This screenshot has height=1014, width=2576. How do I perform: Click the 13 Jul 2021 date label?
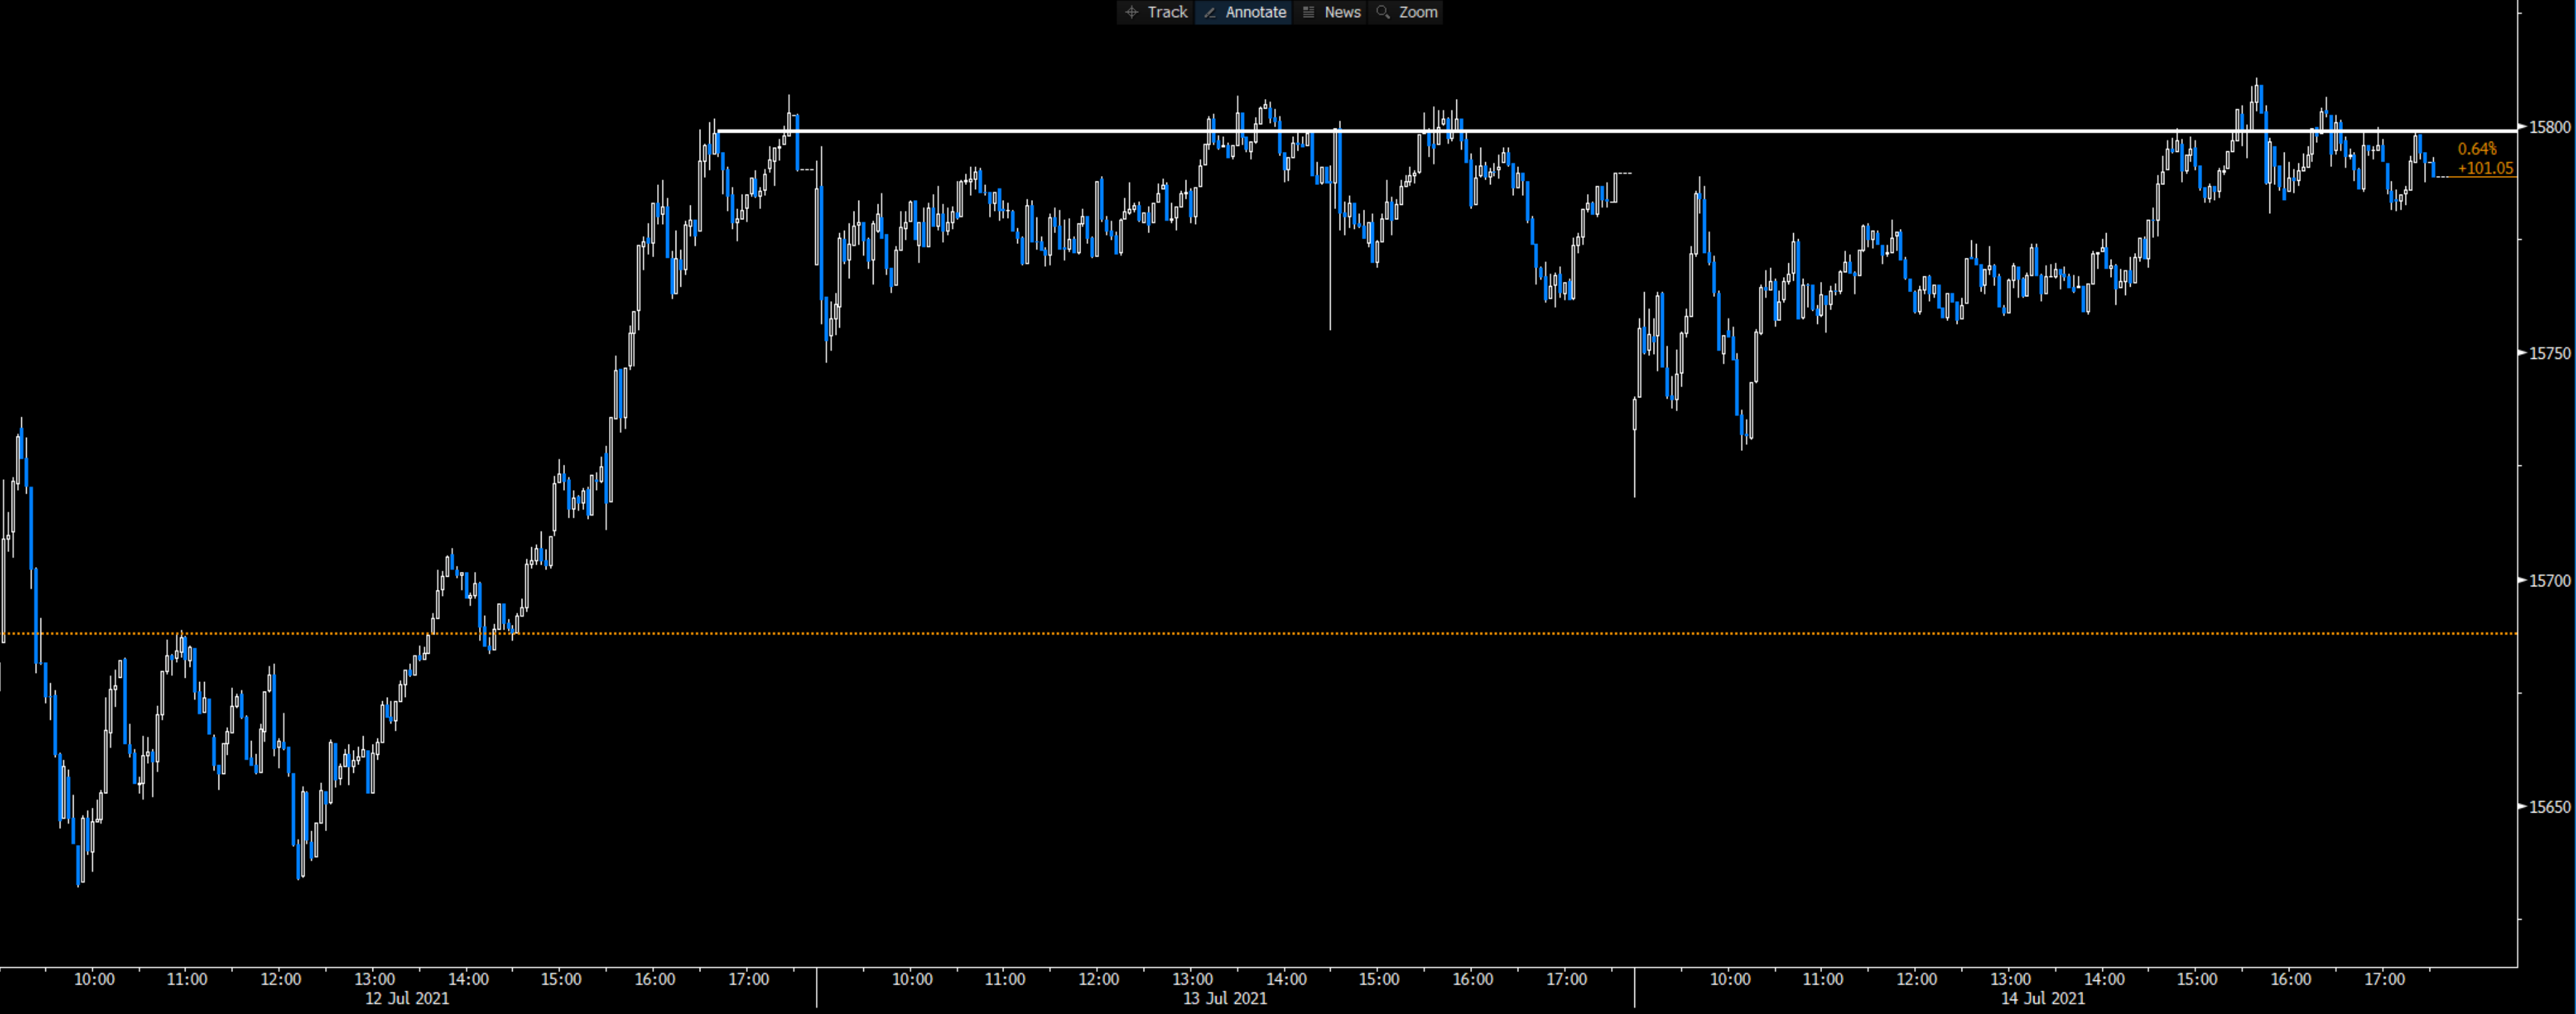click(x=1225, y=998)
